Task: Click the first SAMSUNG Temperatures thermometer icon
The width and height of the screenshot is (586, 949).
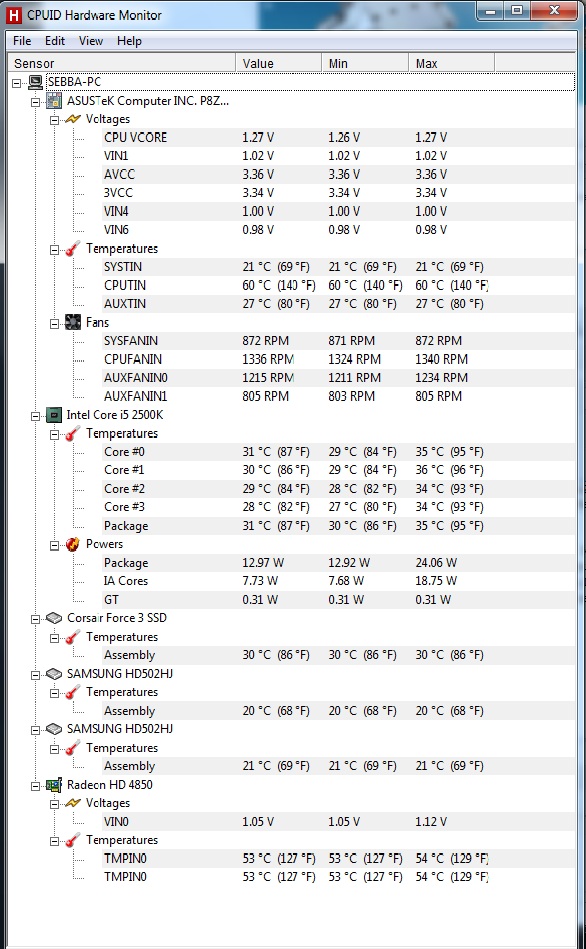Action: pos(73,692)
